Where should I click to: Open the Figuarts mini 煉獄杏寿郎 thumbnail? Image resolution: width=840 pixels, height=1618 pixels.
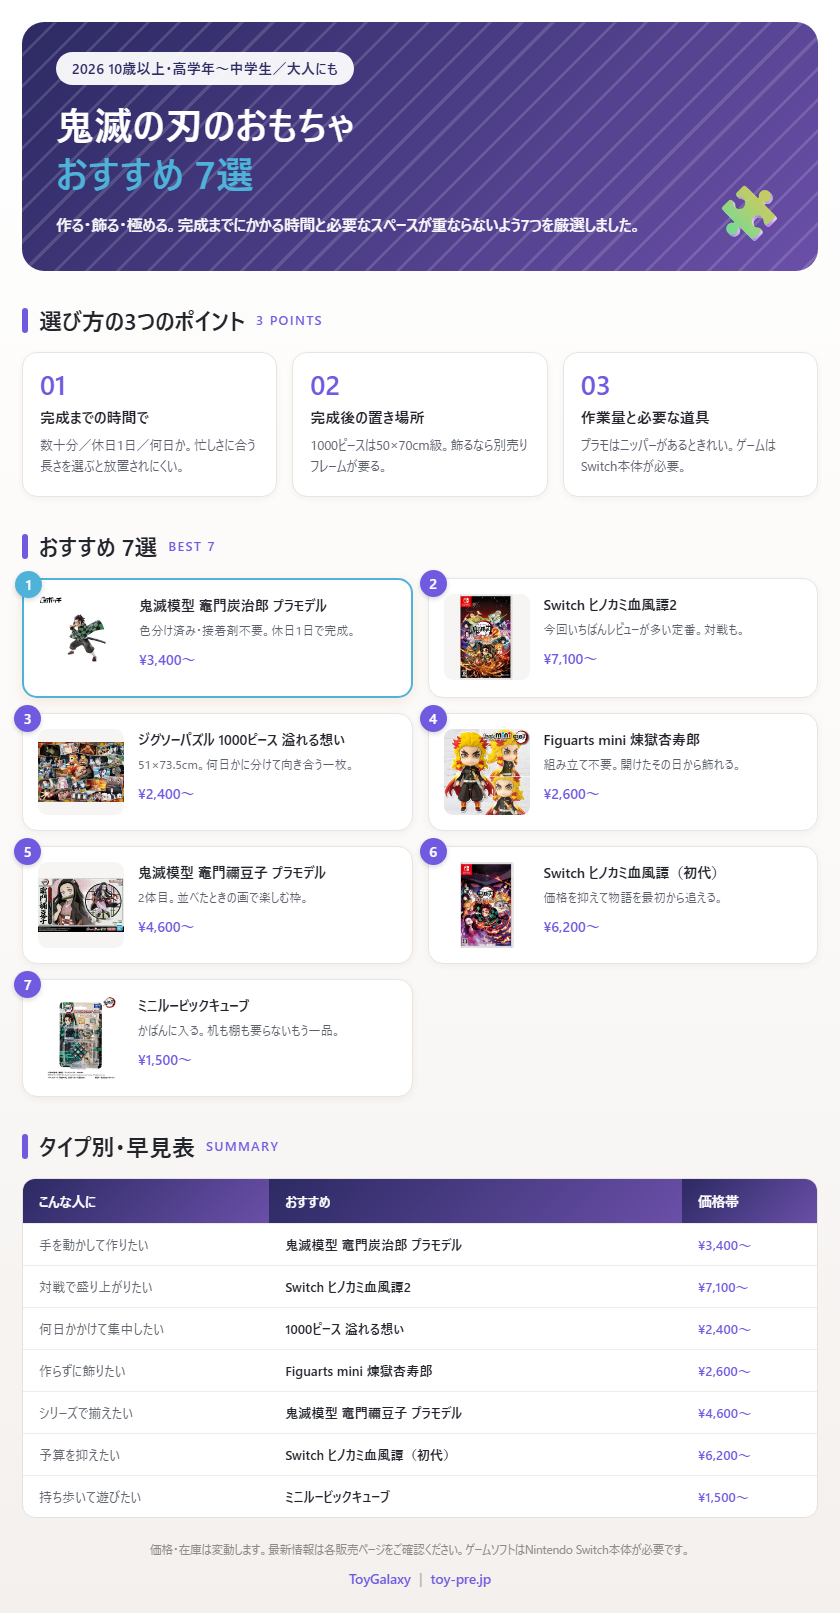487,772
